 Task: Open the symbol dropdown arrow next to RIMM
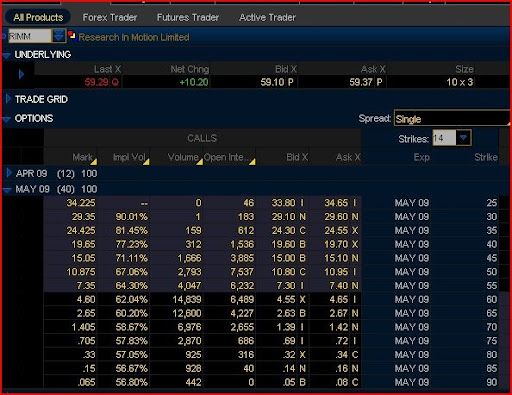tap(59, 36)
